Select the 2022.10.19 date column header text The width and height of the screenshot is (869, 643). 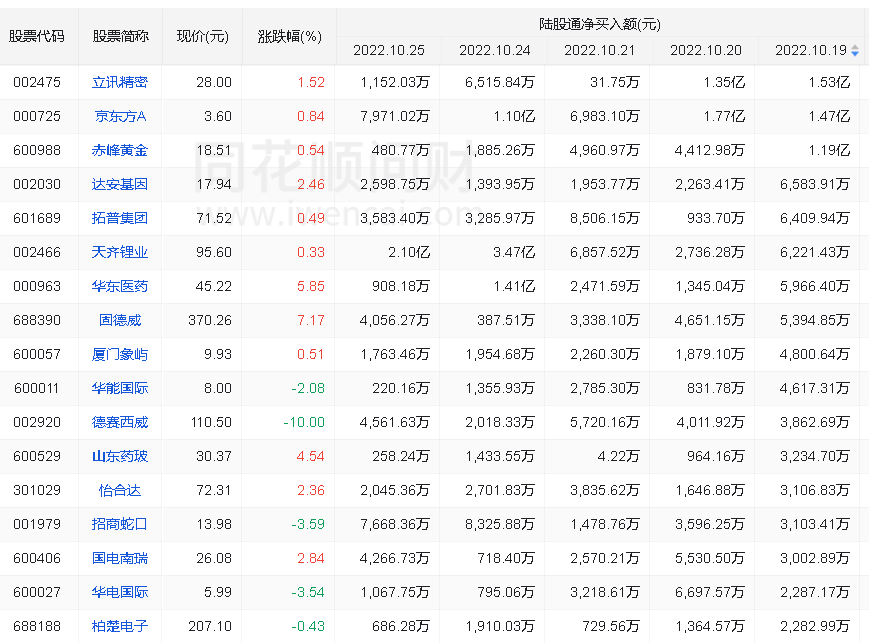[811, 50]
